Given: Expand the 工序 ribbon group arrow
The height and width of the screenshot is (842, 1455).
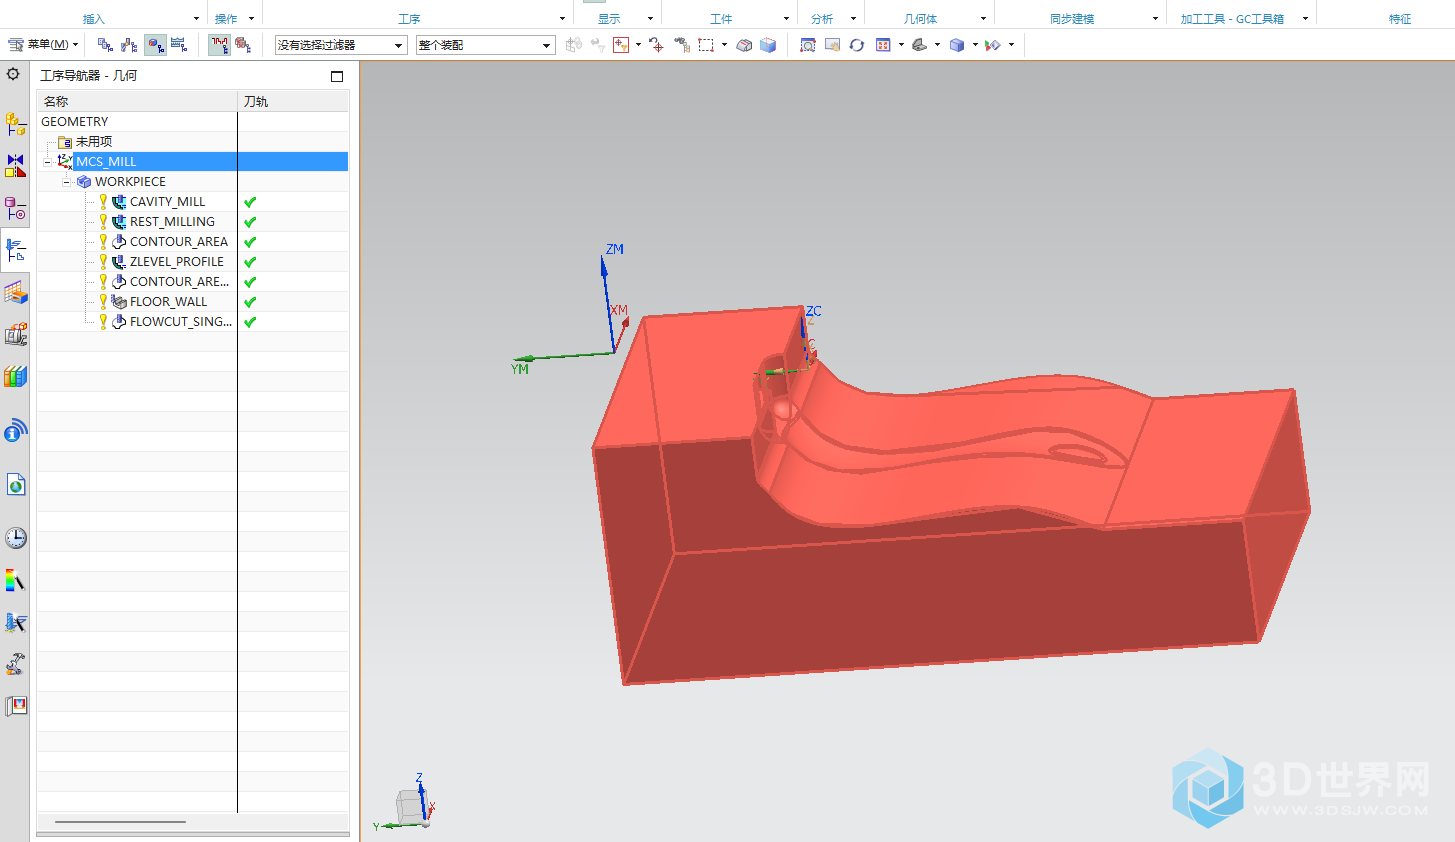Looking at the screenshot, I should click(x=562, y=19).
